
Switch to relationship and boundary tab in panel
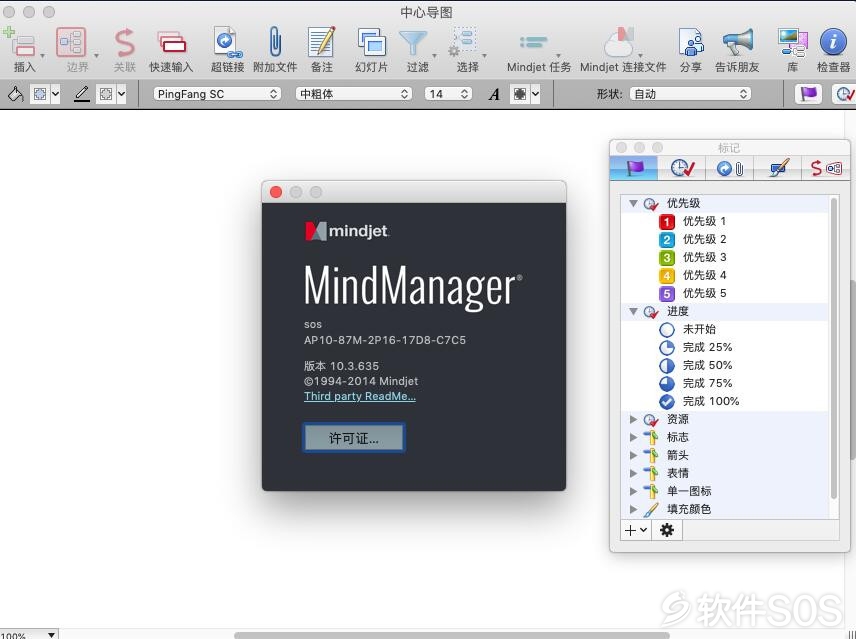[825, 168]
